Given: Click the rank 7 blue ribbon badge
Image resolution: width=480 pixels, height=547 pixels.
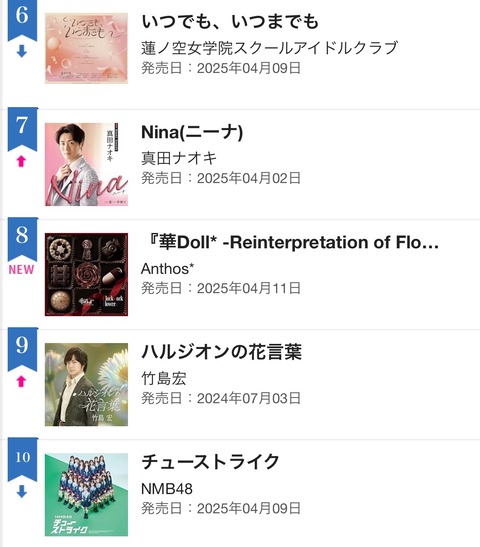Looking at the screenshot, I should click(22, 129).
